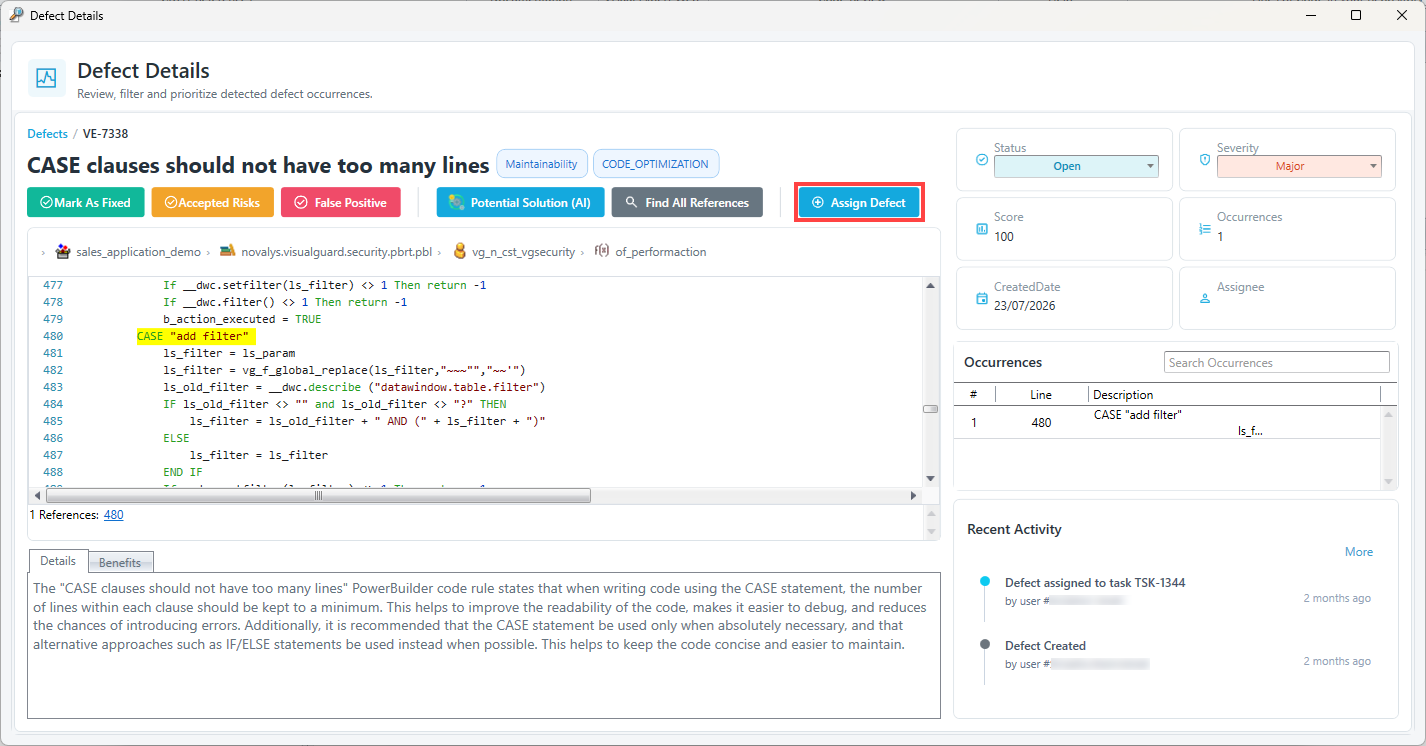The image size is (1426, 746).
Task: Click the 'Defect assigned to task TSK-1344' activity
Action: click(1095, 583)
